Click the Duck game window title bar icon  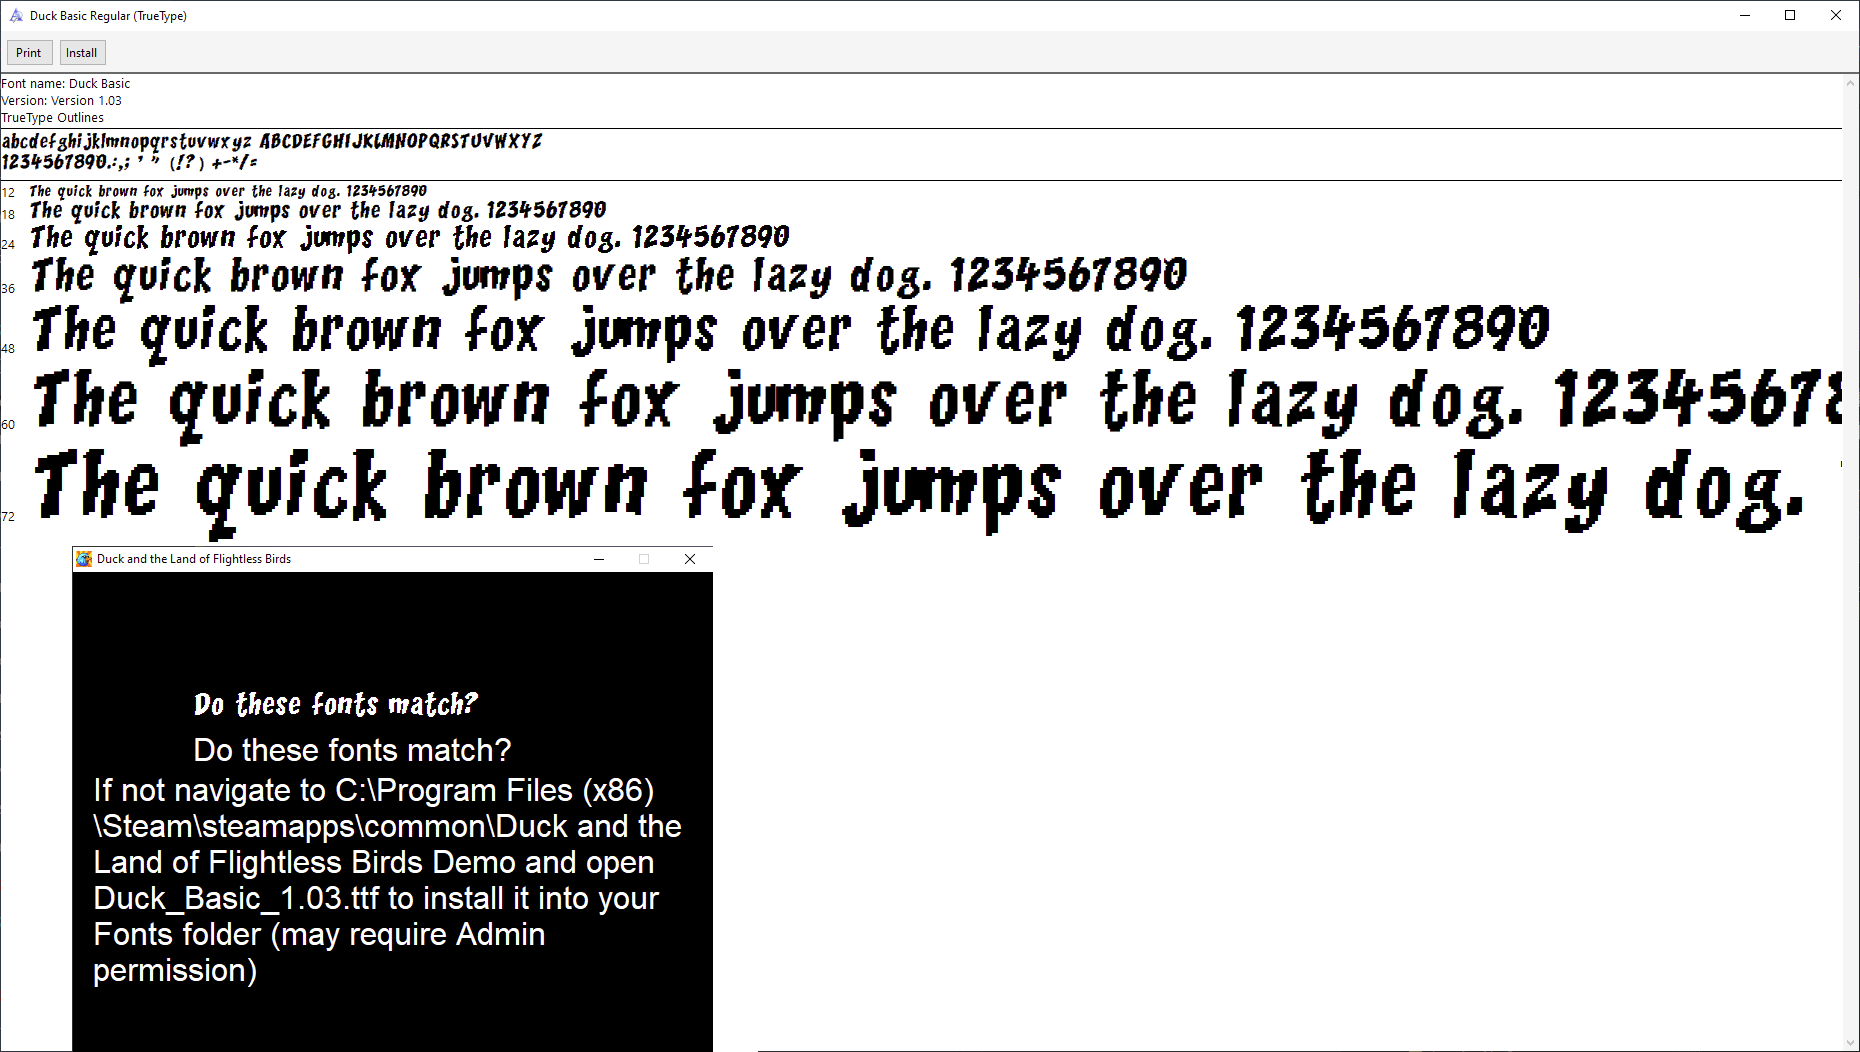(84, 559)
